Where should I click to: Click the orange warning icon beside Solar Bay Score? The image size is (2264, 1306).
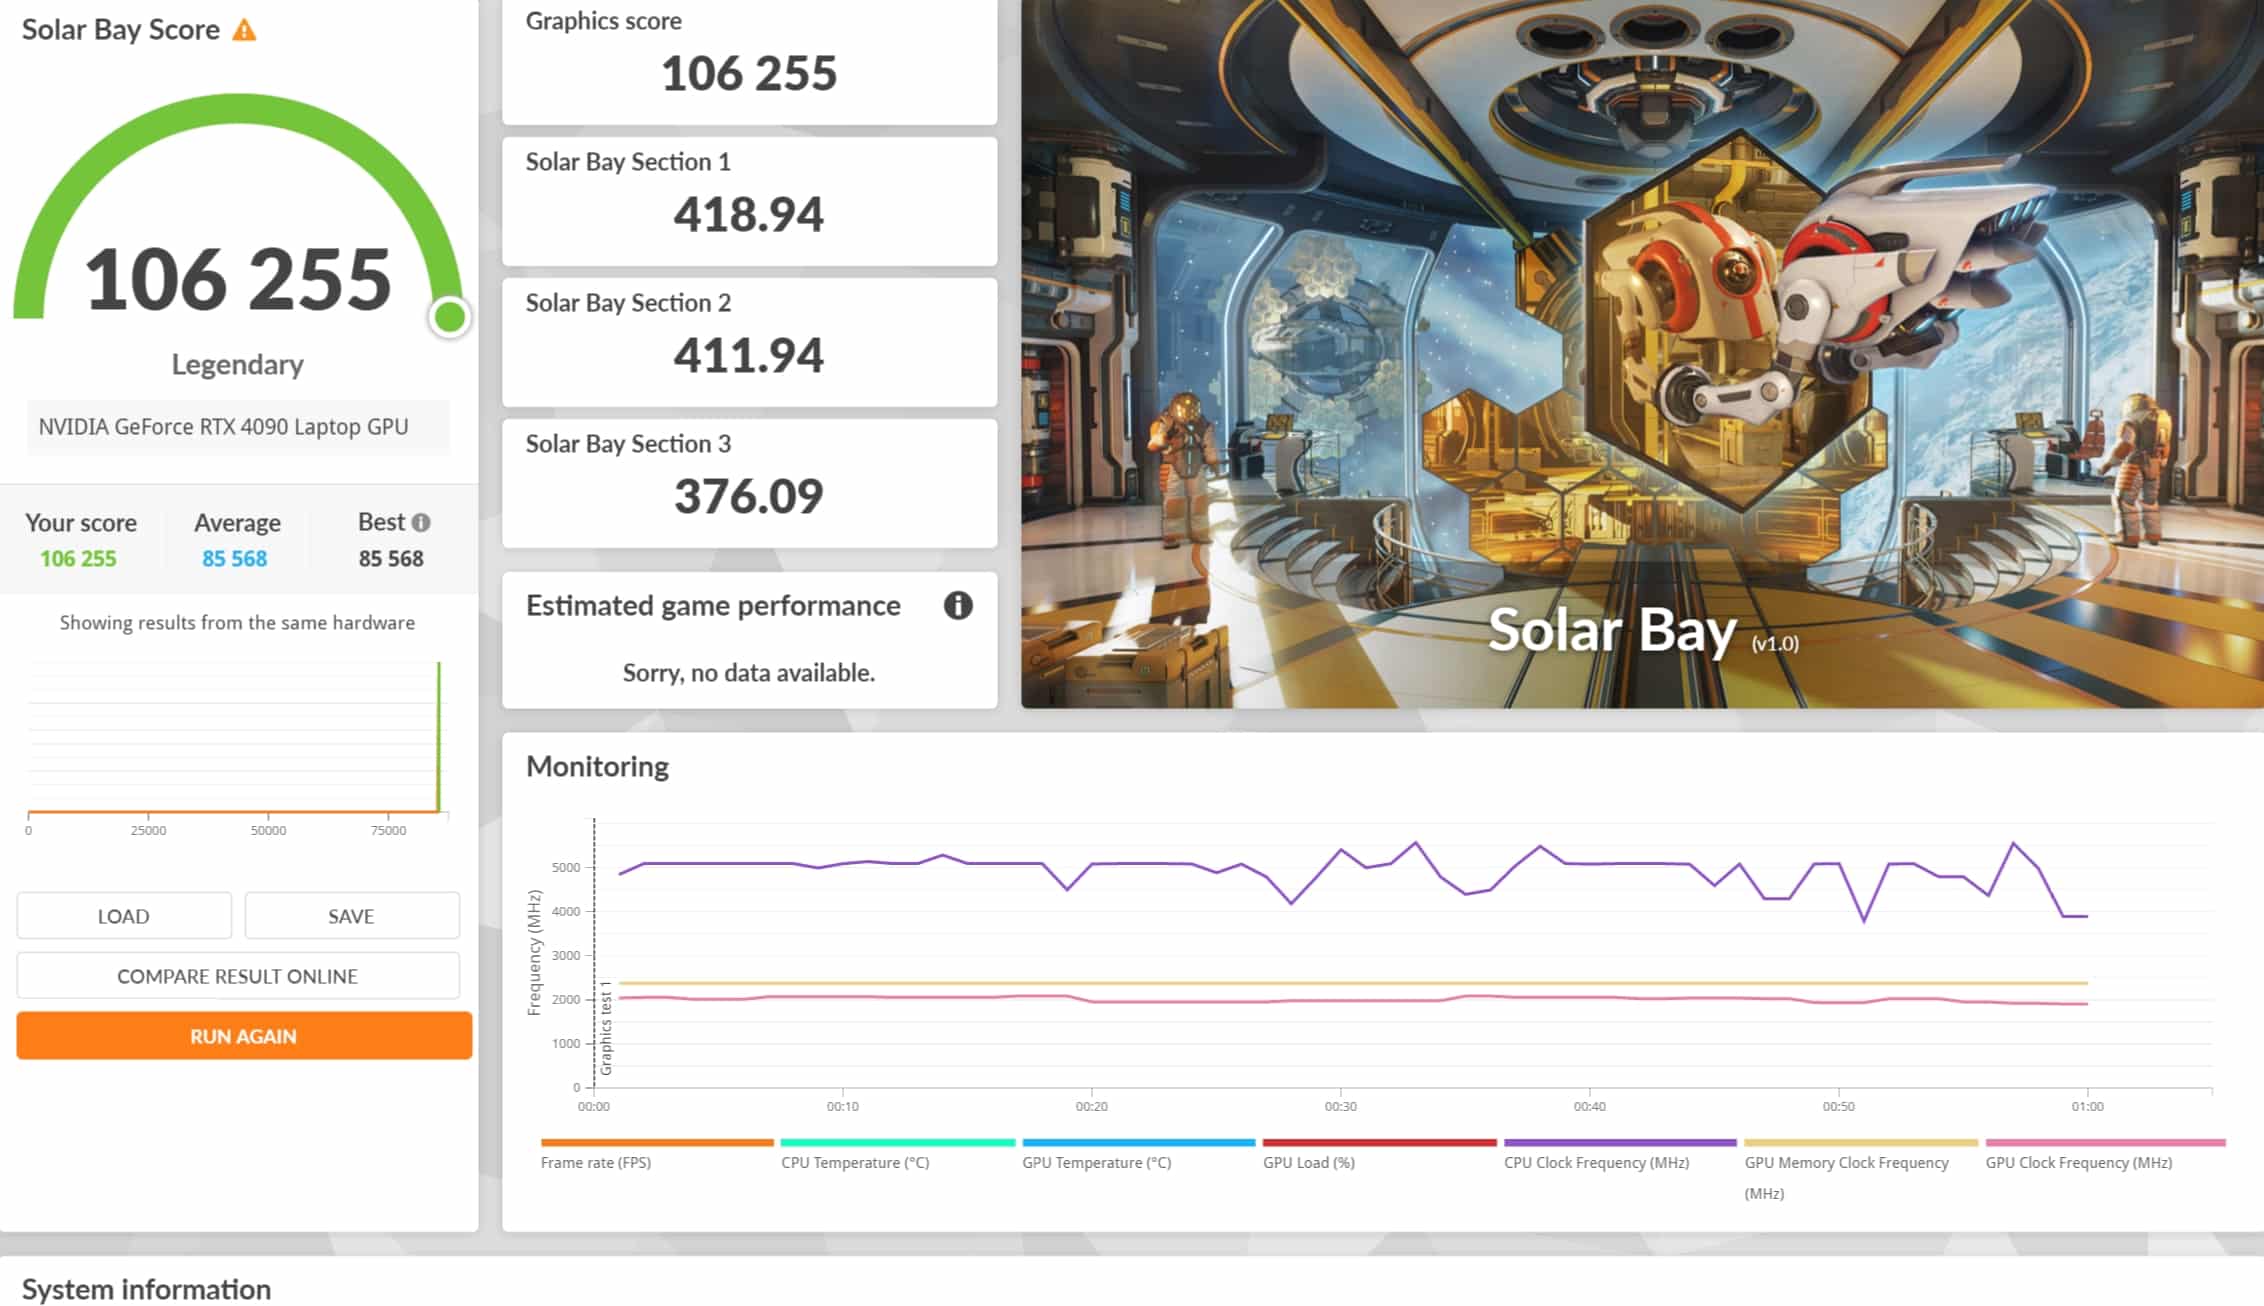point(244,30)
